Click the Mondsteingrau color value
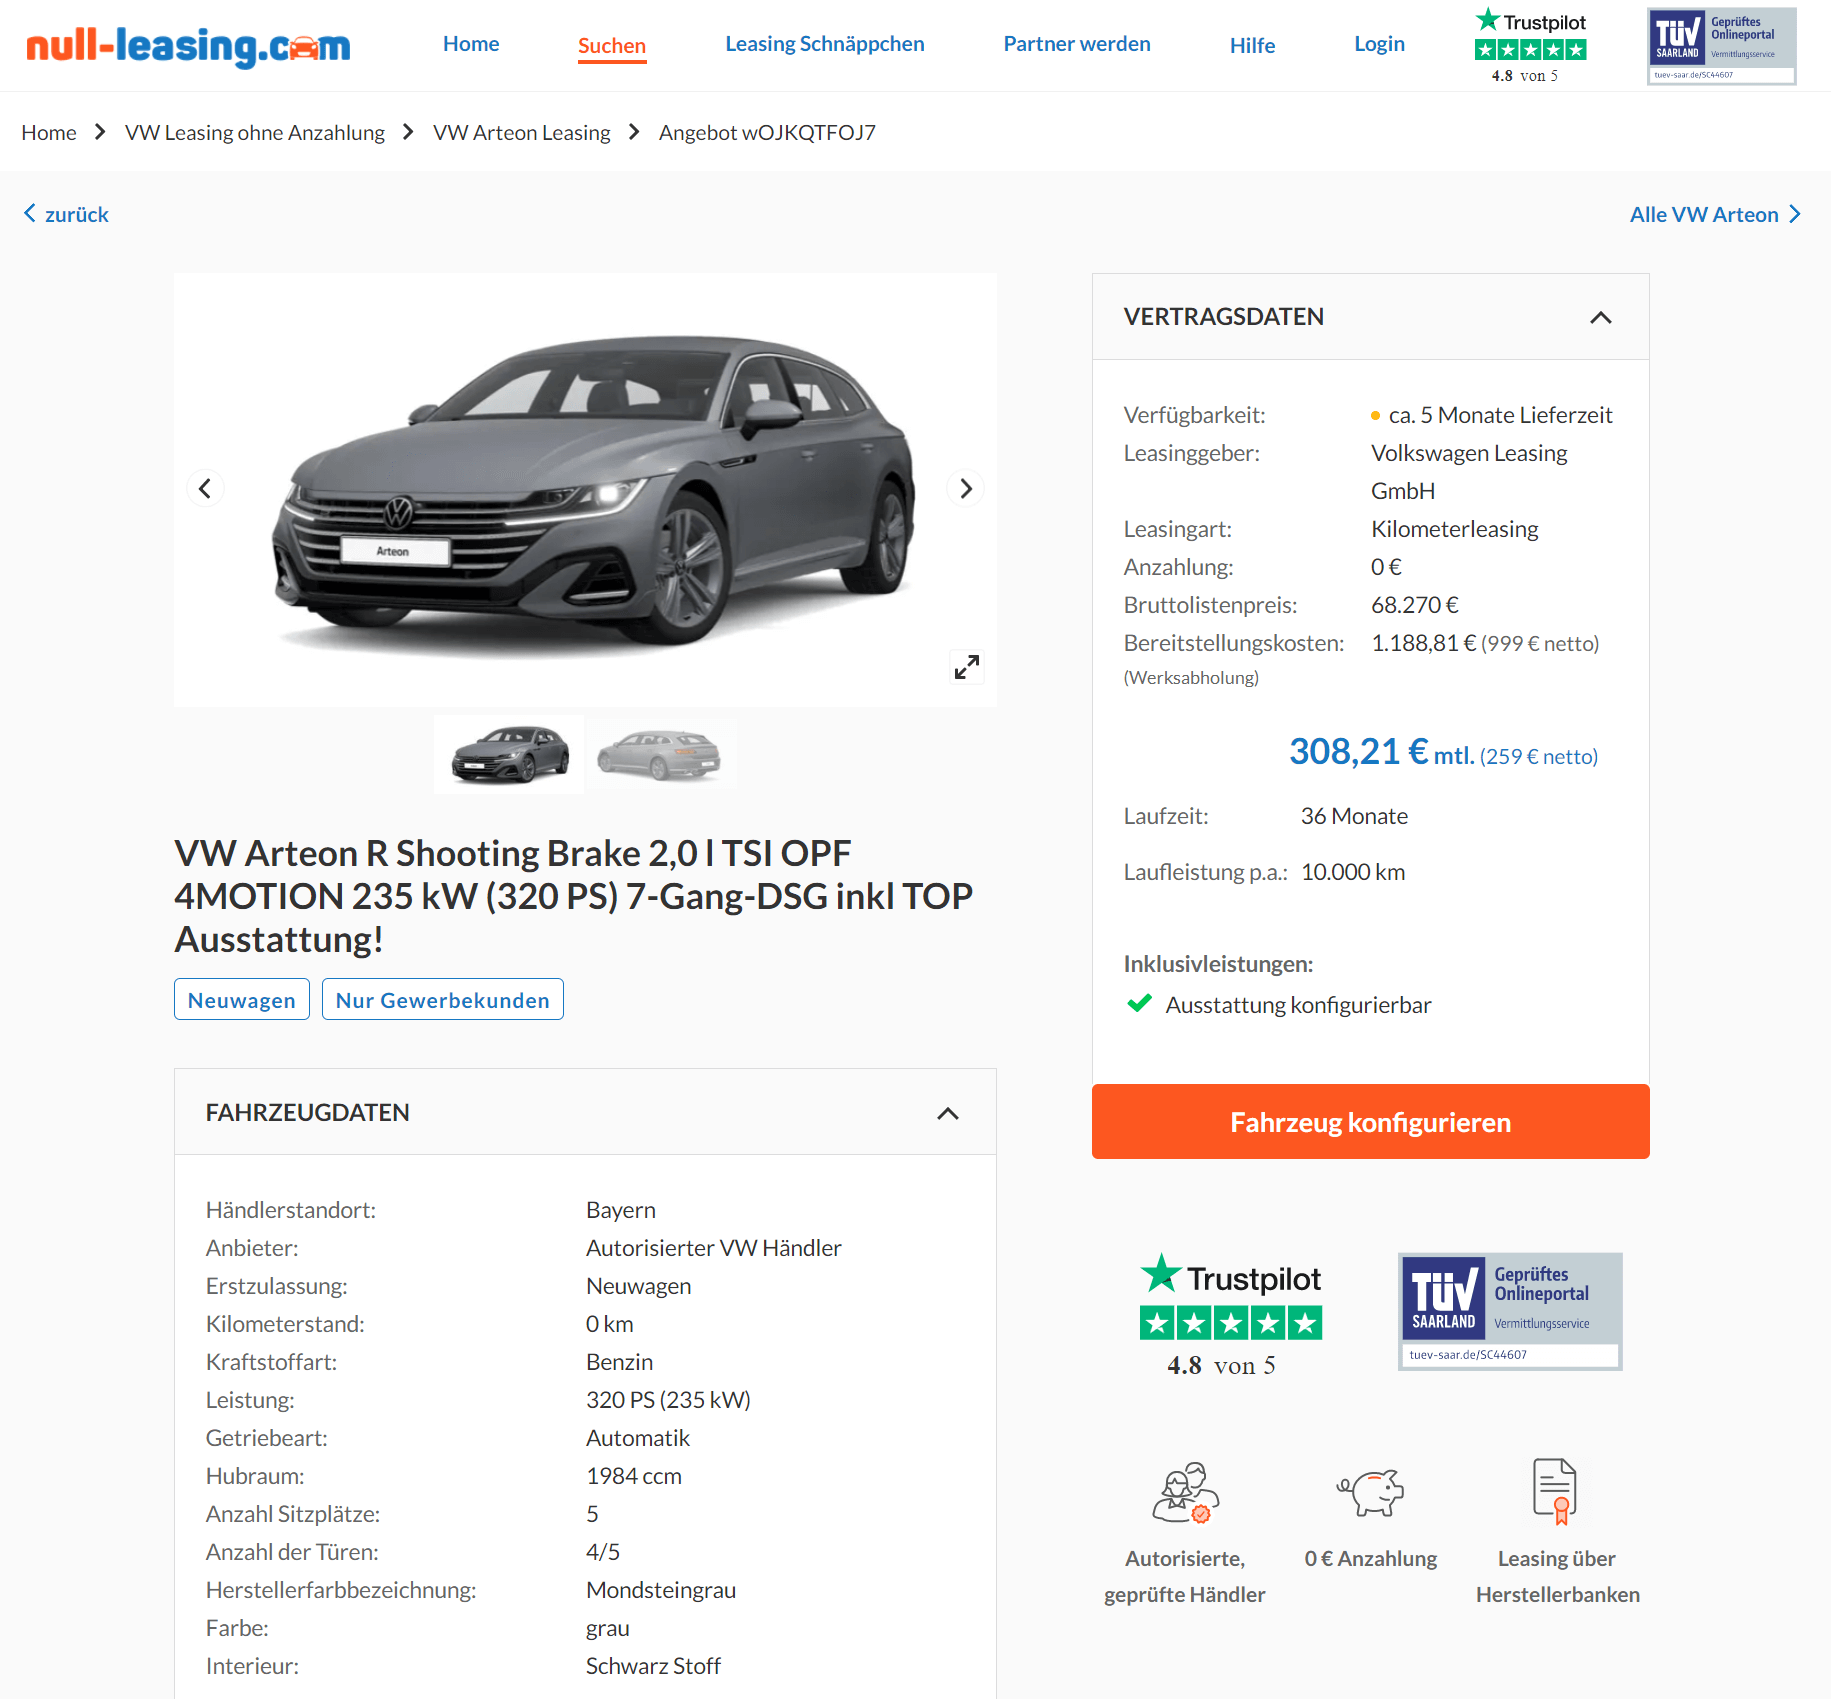Image resolution: width=1831 pixels, height=1699 pixels. coord(660,1590)
